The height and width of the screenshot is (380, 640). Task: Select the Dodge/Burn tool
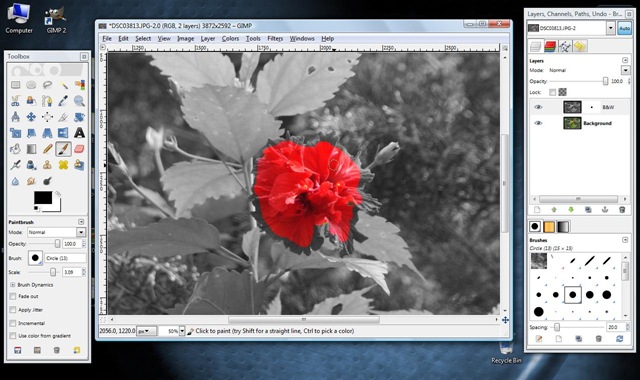coord(47,181)
